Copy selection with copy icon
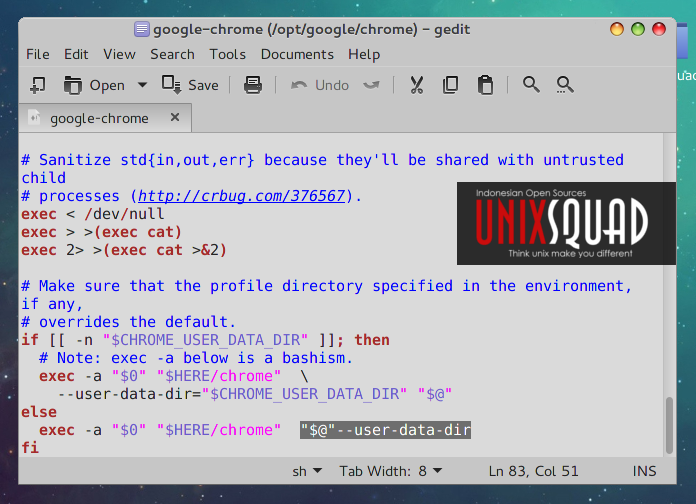Viewport: 696px width, 504px height. pyautogui.click(x=451, y=85)
